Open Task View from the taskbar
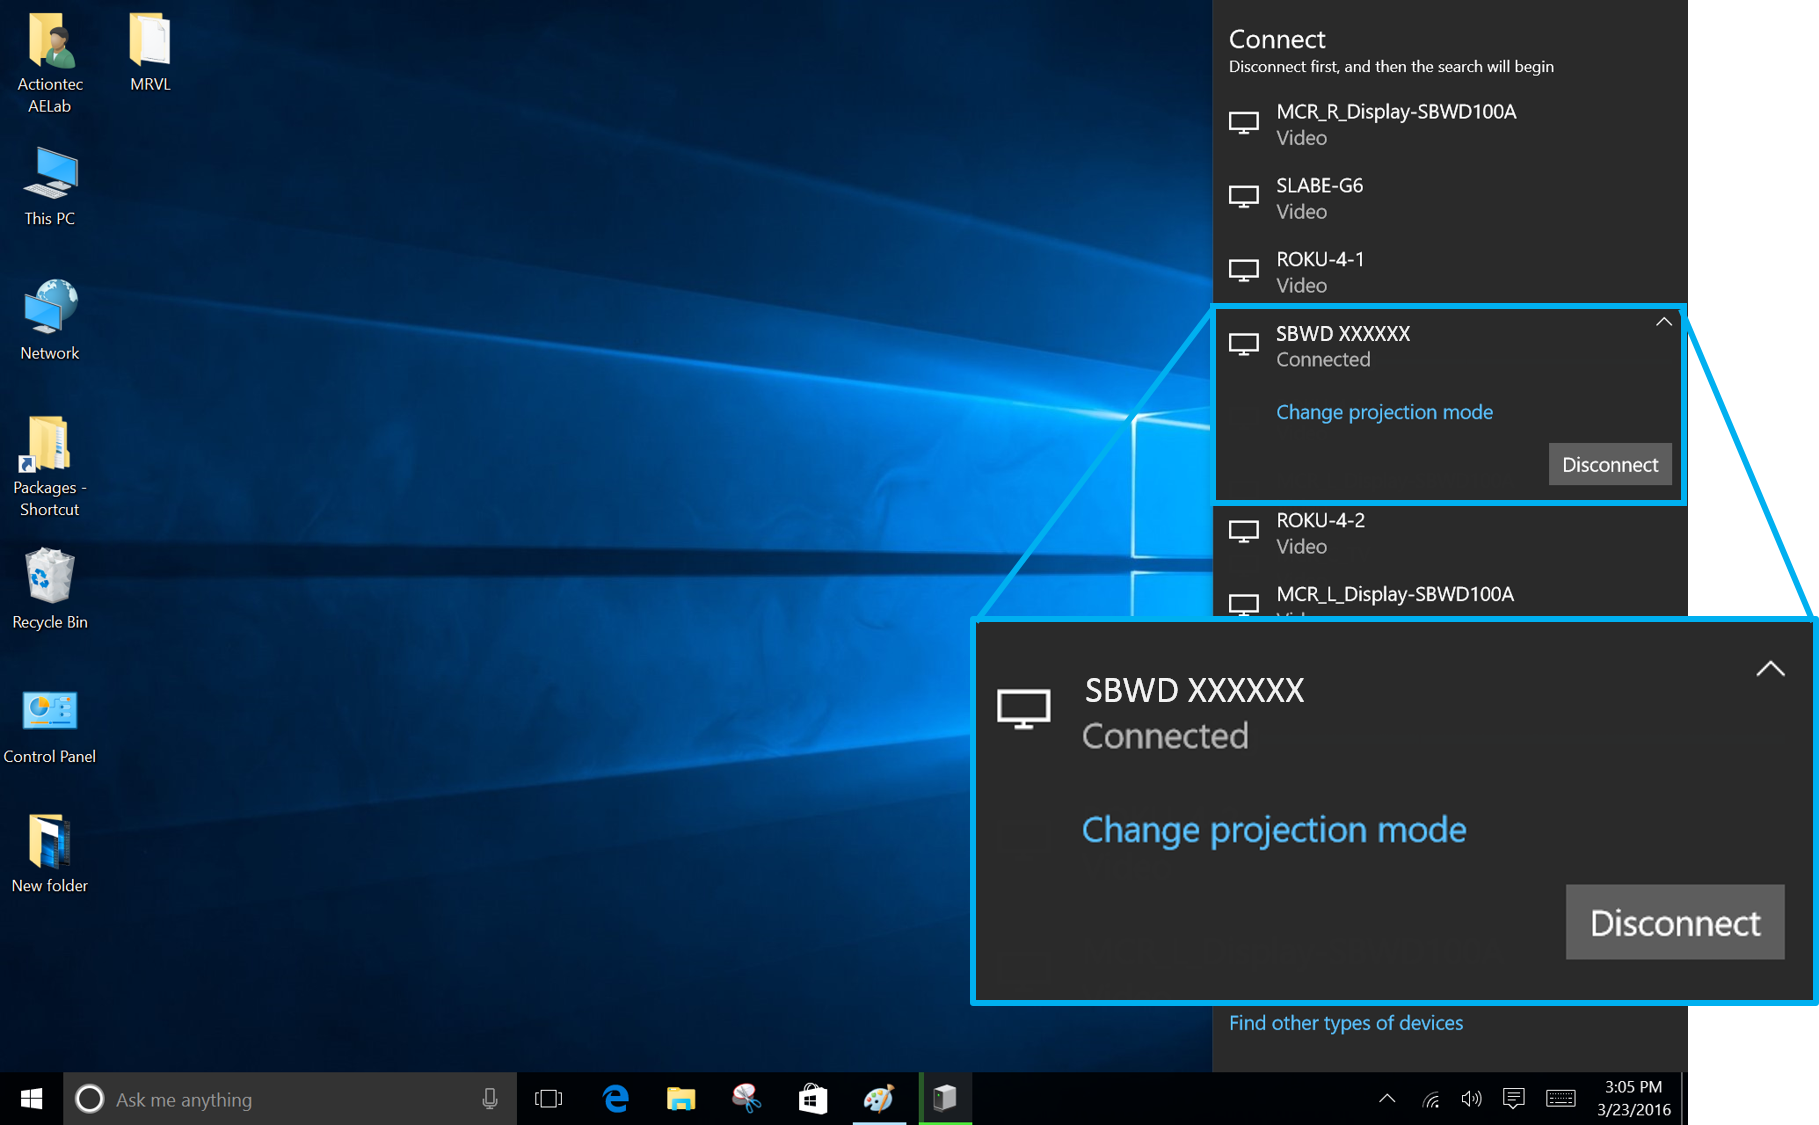1819x1125 pixels. 548,1099
